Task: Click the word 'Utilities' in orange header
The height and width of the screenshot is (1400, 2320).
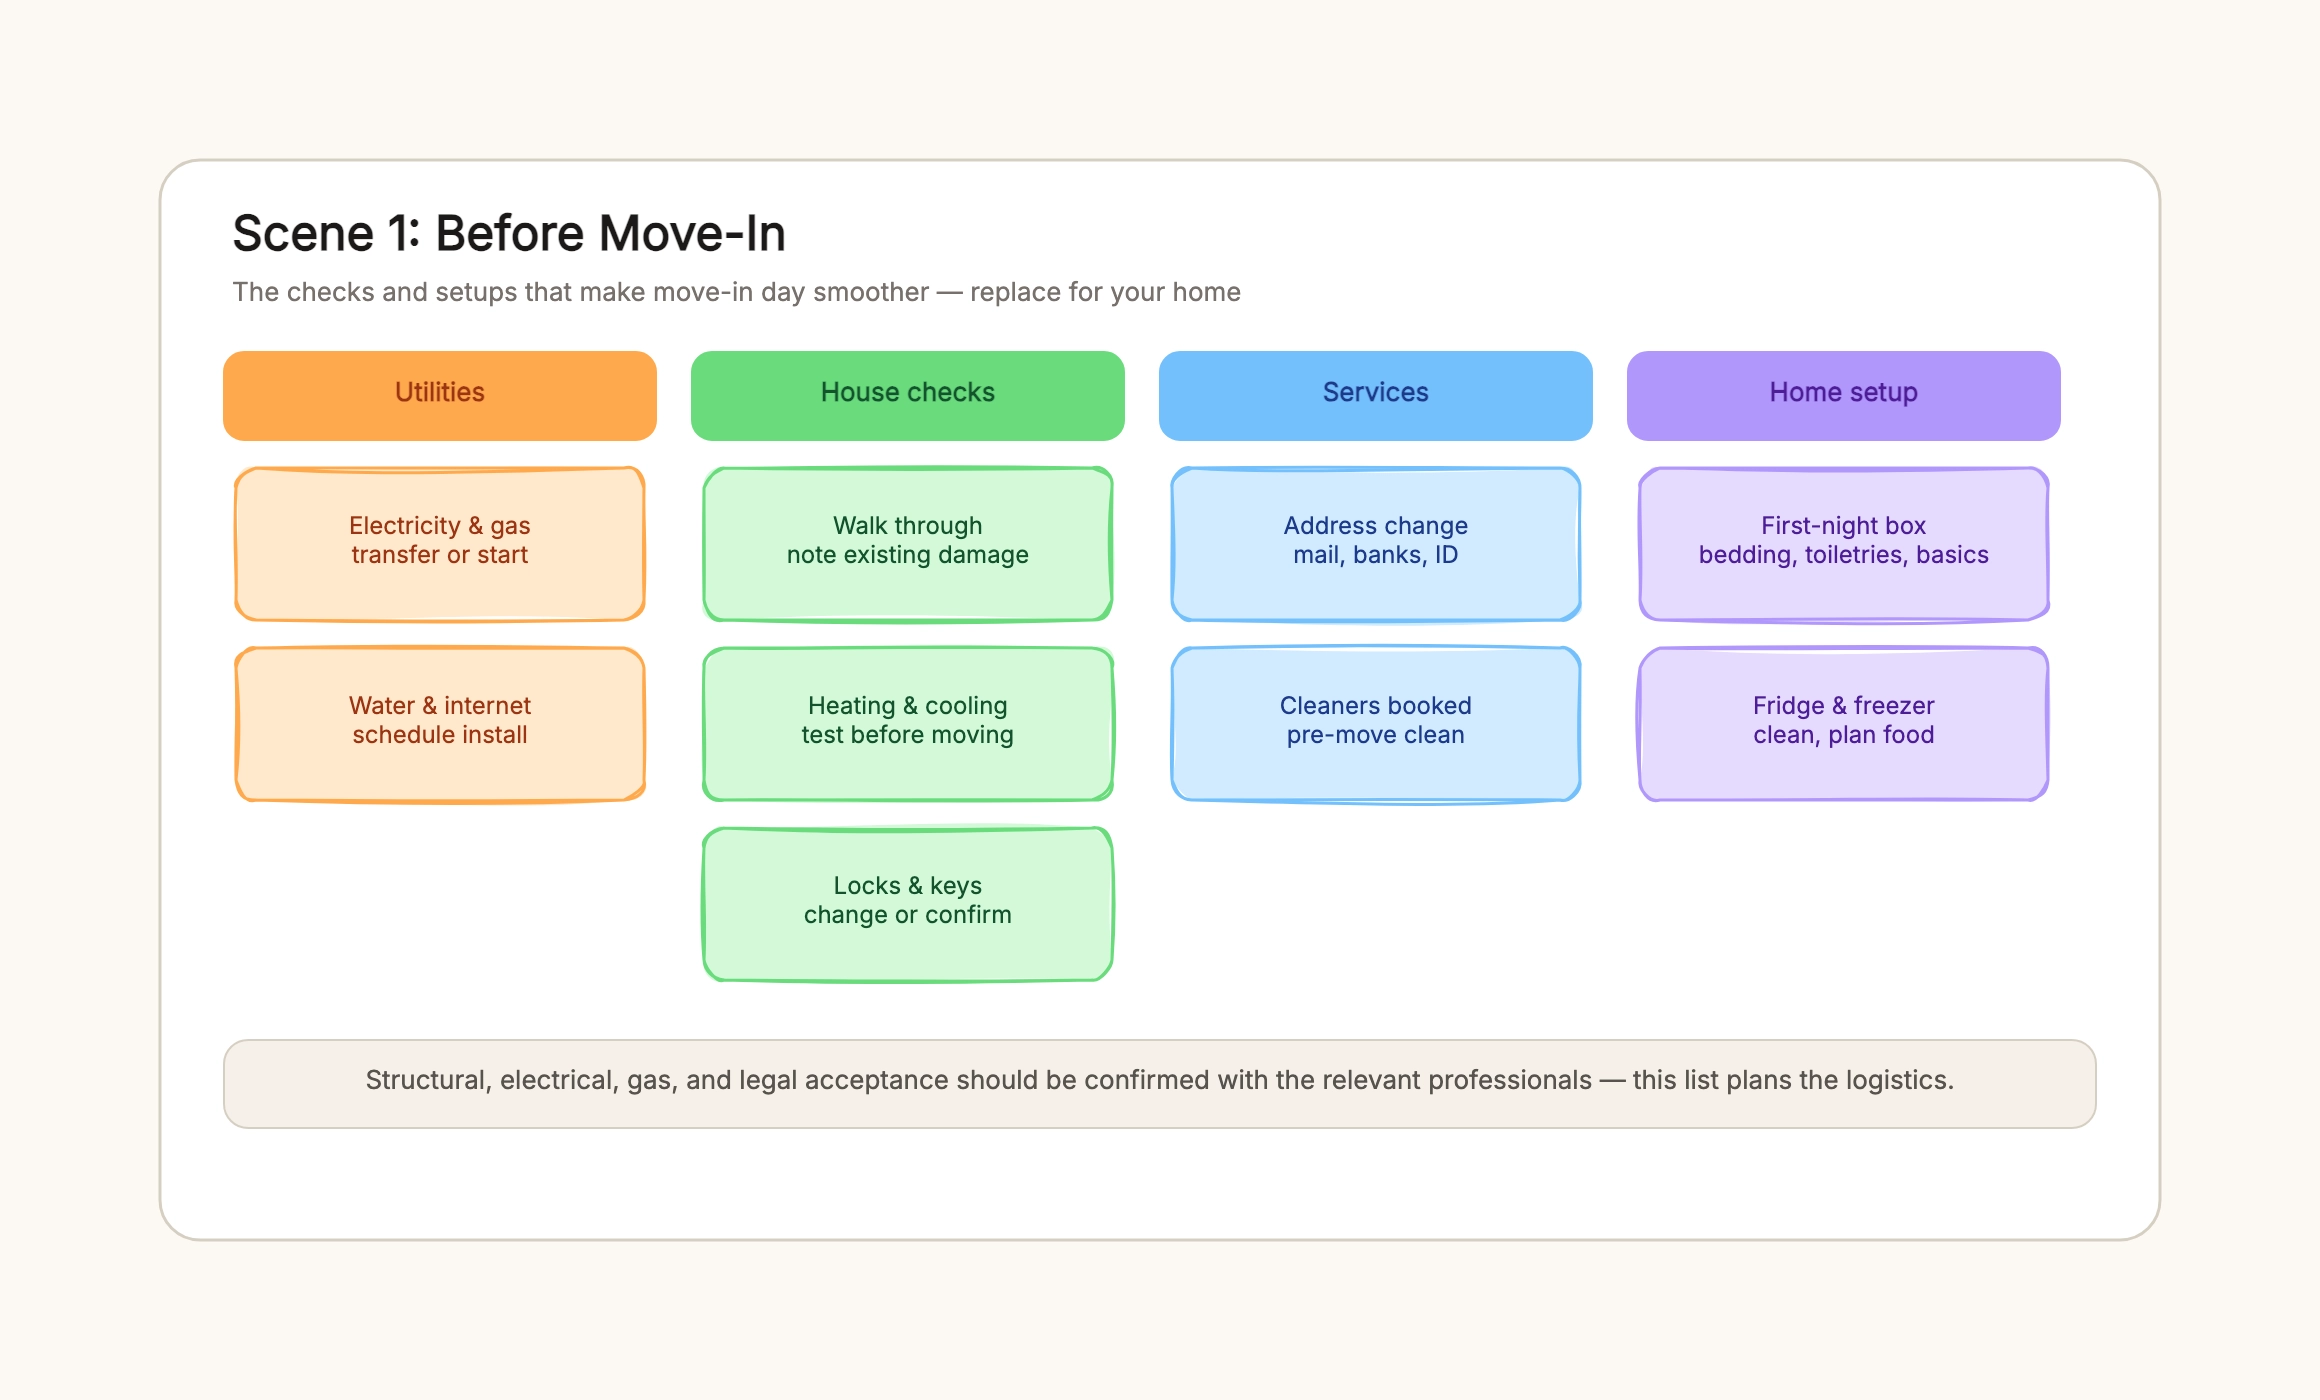Action: 440,392
